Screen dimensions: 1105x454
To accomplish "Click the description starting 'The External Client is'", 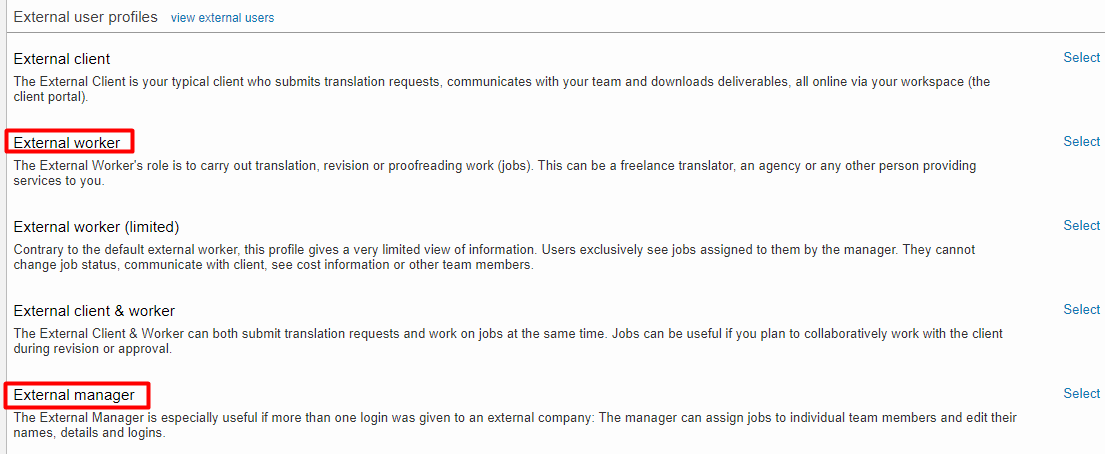I will (500, 82).
